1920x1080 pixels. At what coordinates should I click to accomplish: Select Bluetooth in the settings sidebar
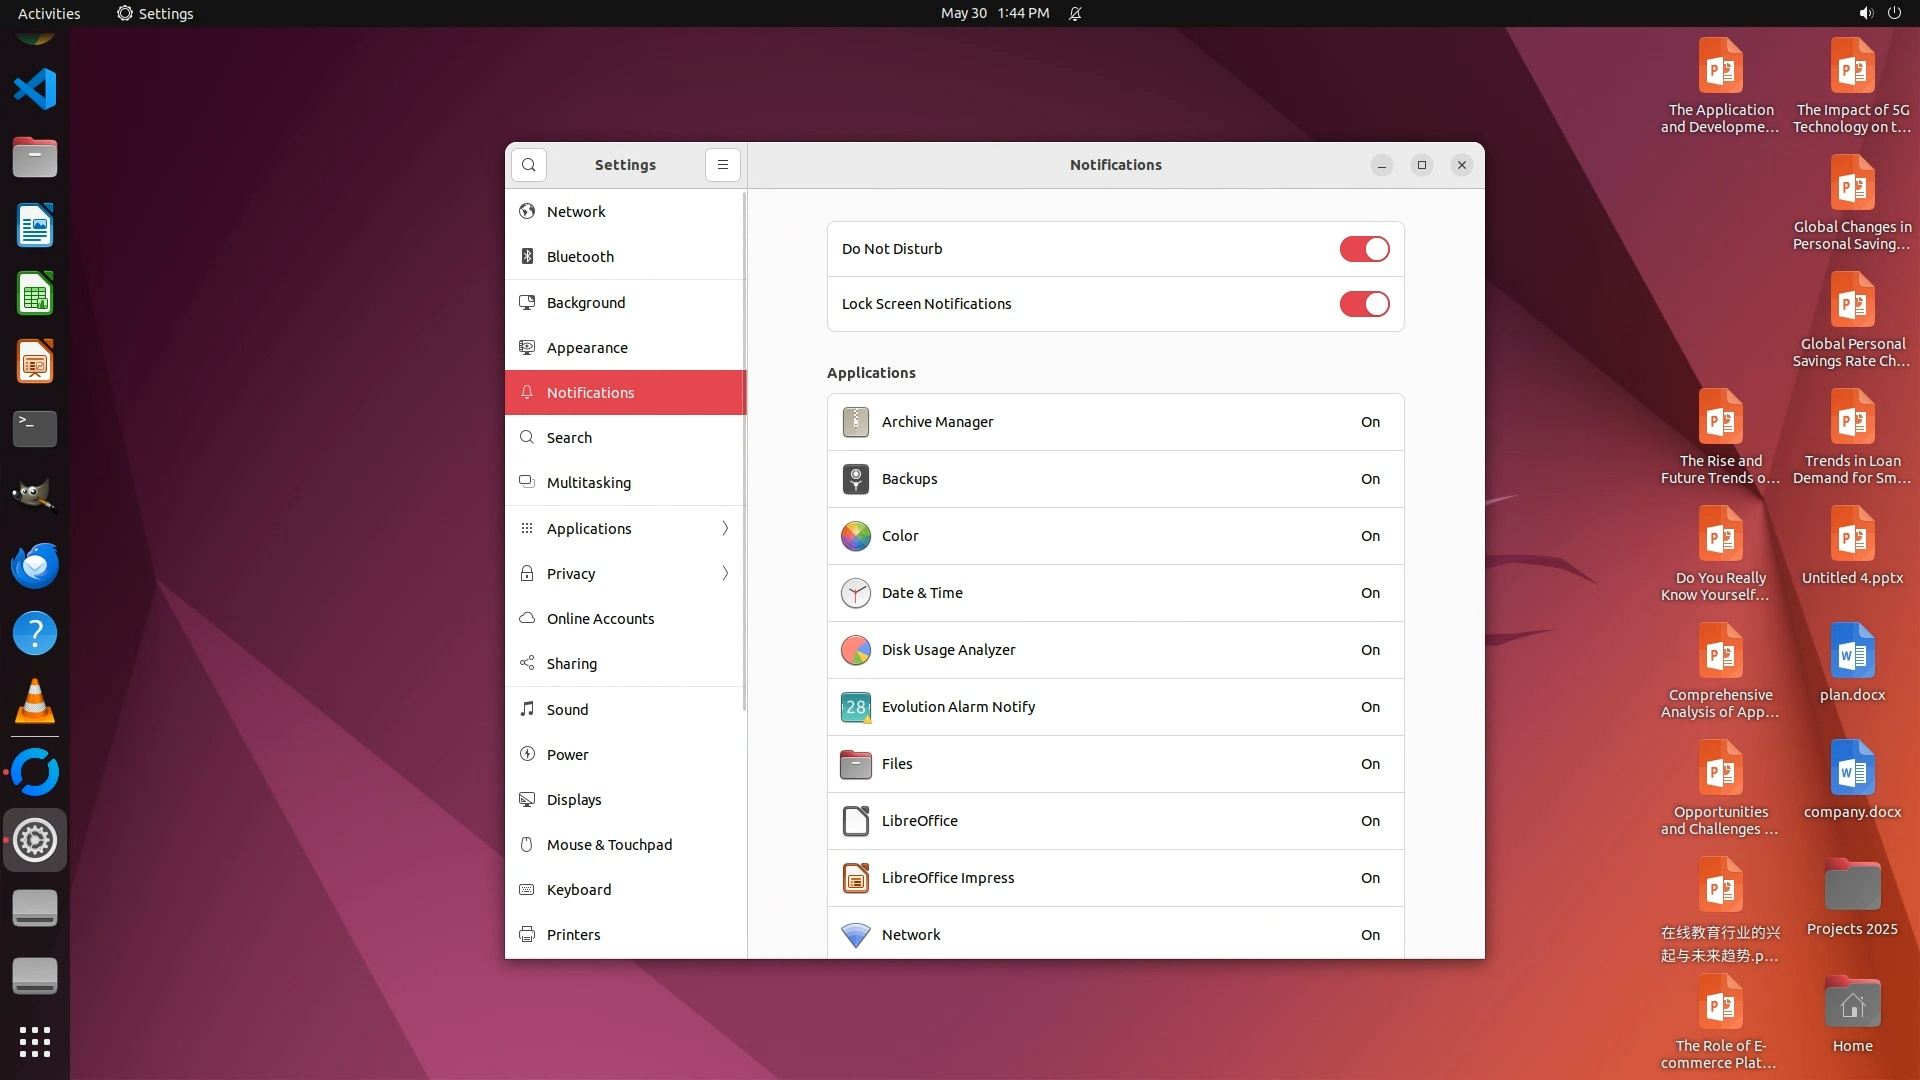click(580, 257)
